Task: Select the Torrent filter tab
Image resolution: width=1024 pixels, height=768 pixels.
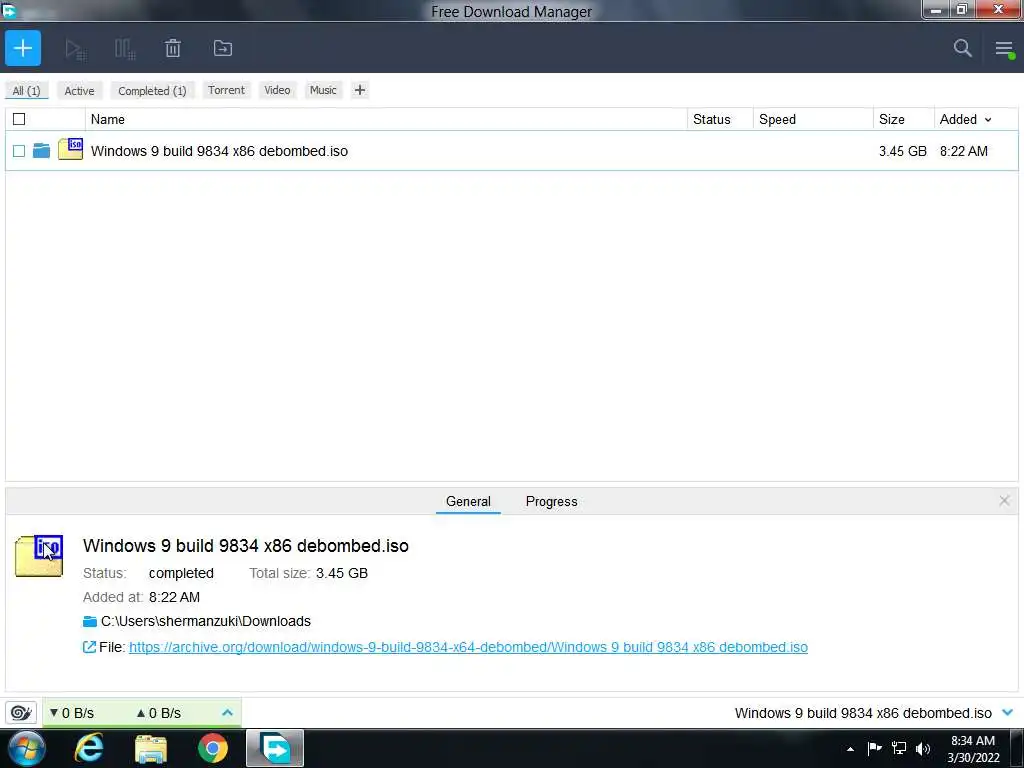Action: (x=226, y=90)
